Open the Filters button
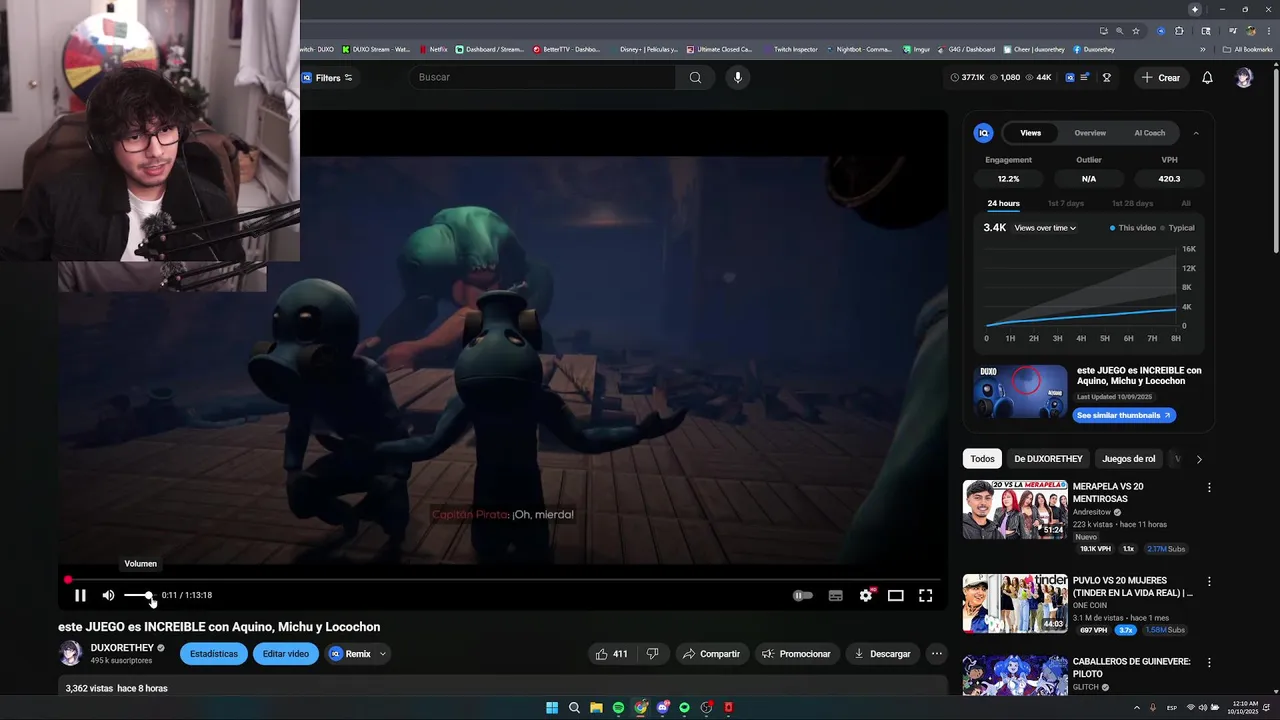This screenshot has height=720, width=1280. pos(328,77)
